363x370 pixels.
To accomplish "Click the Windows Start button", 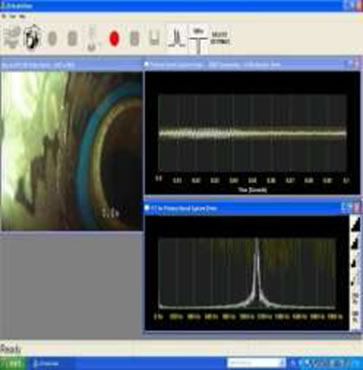I will (13, 363).
